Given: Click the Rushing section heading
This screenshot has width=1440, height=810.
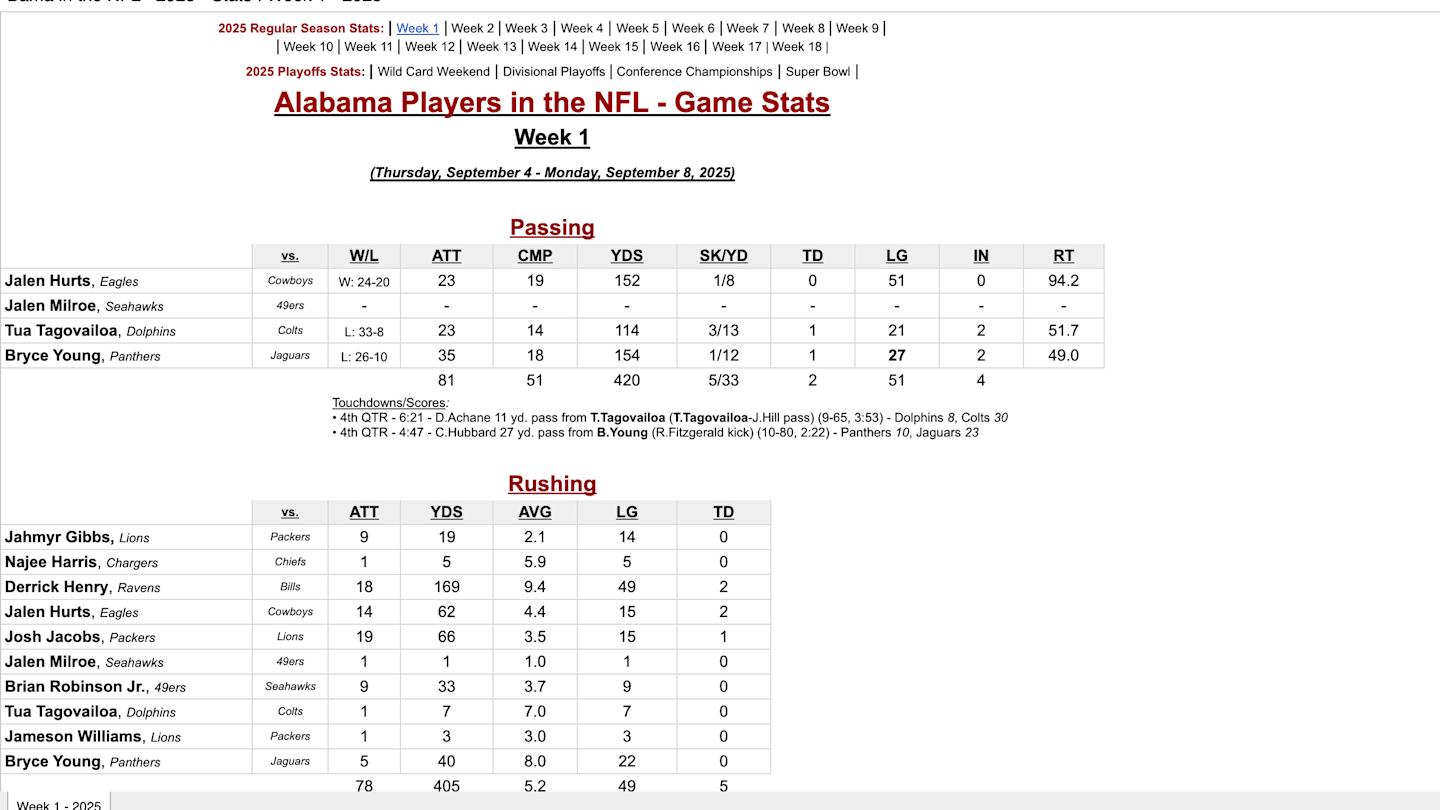Looking at the screenshot, I should 552,484.
